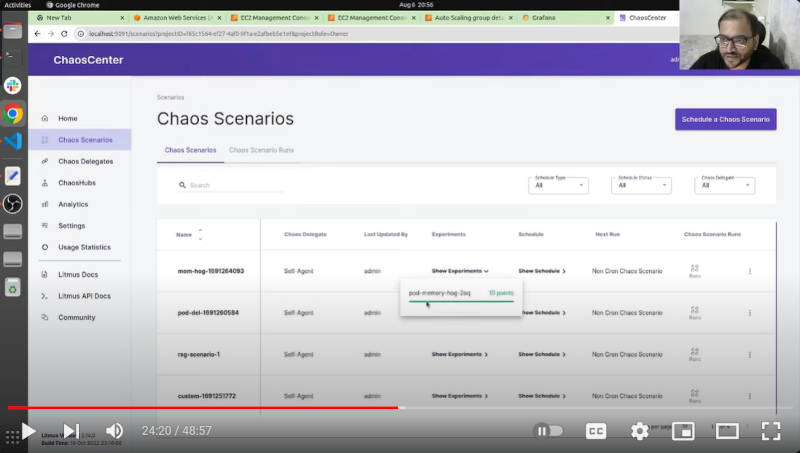
Task: Sort the table by Name arrows
Action: click(x=200, y=235)
